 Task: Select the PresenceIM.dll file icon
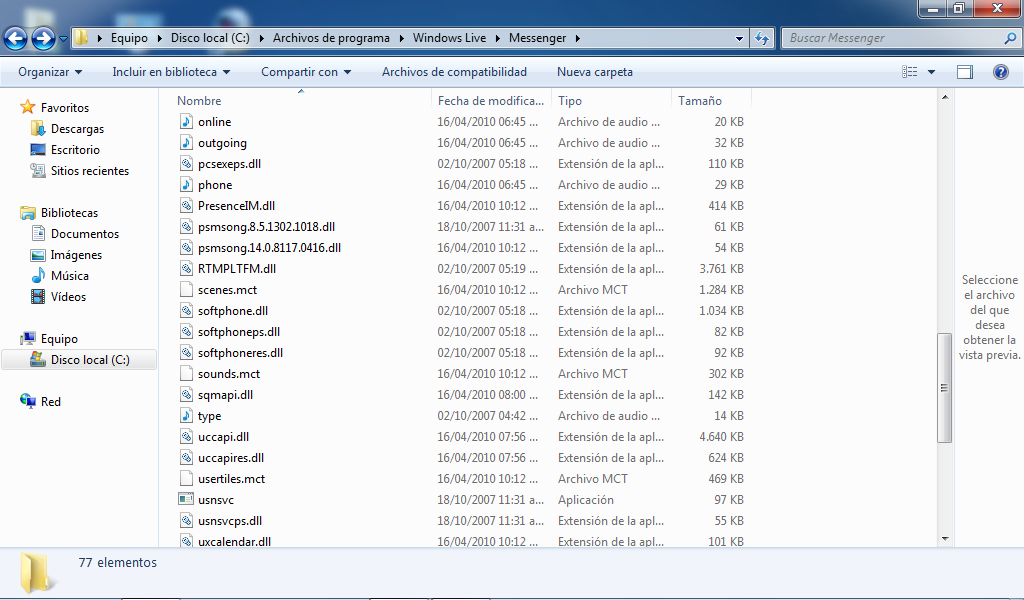[x=186, y=206]
